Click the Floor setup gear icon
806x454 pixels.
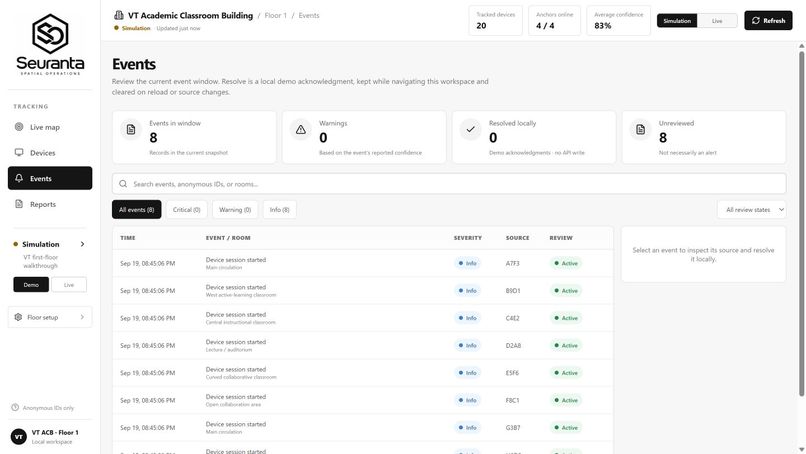click(19, 317)
